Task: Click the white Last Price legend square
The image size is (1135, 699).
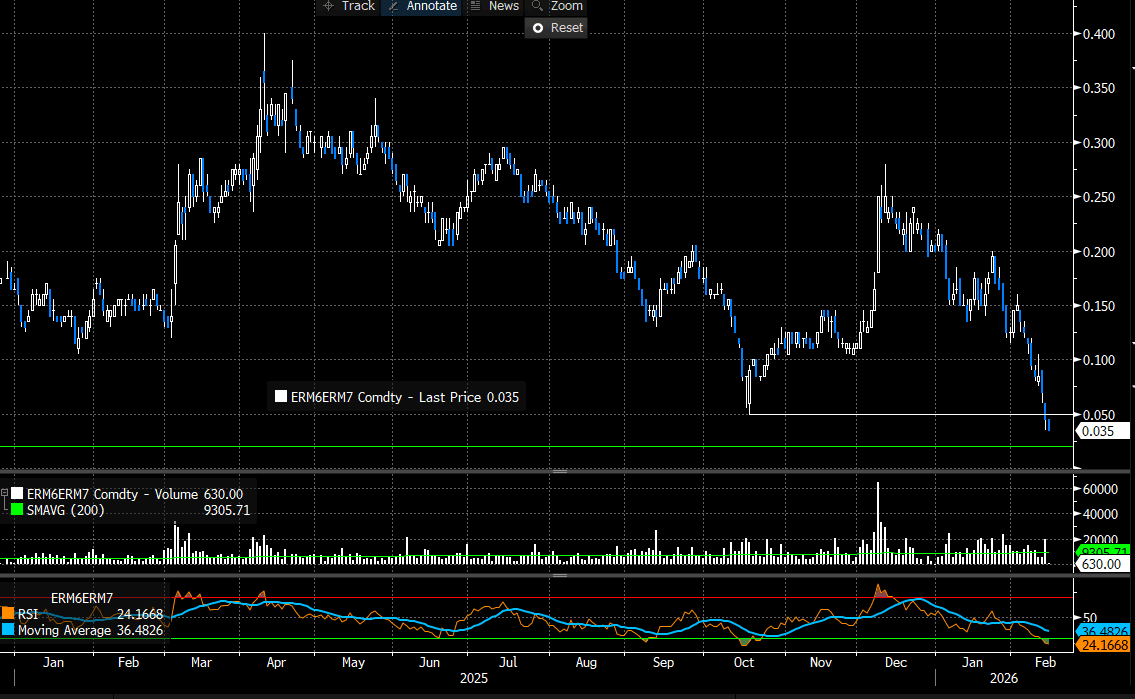Action: 281,397
